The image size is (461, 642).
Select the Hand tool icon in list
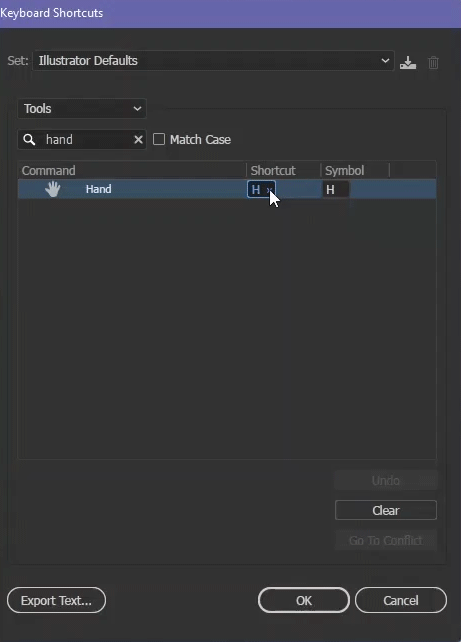[53, 189]
